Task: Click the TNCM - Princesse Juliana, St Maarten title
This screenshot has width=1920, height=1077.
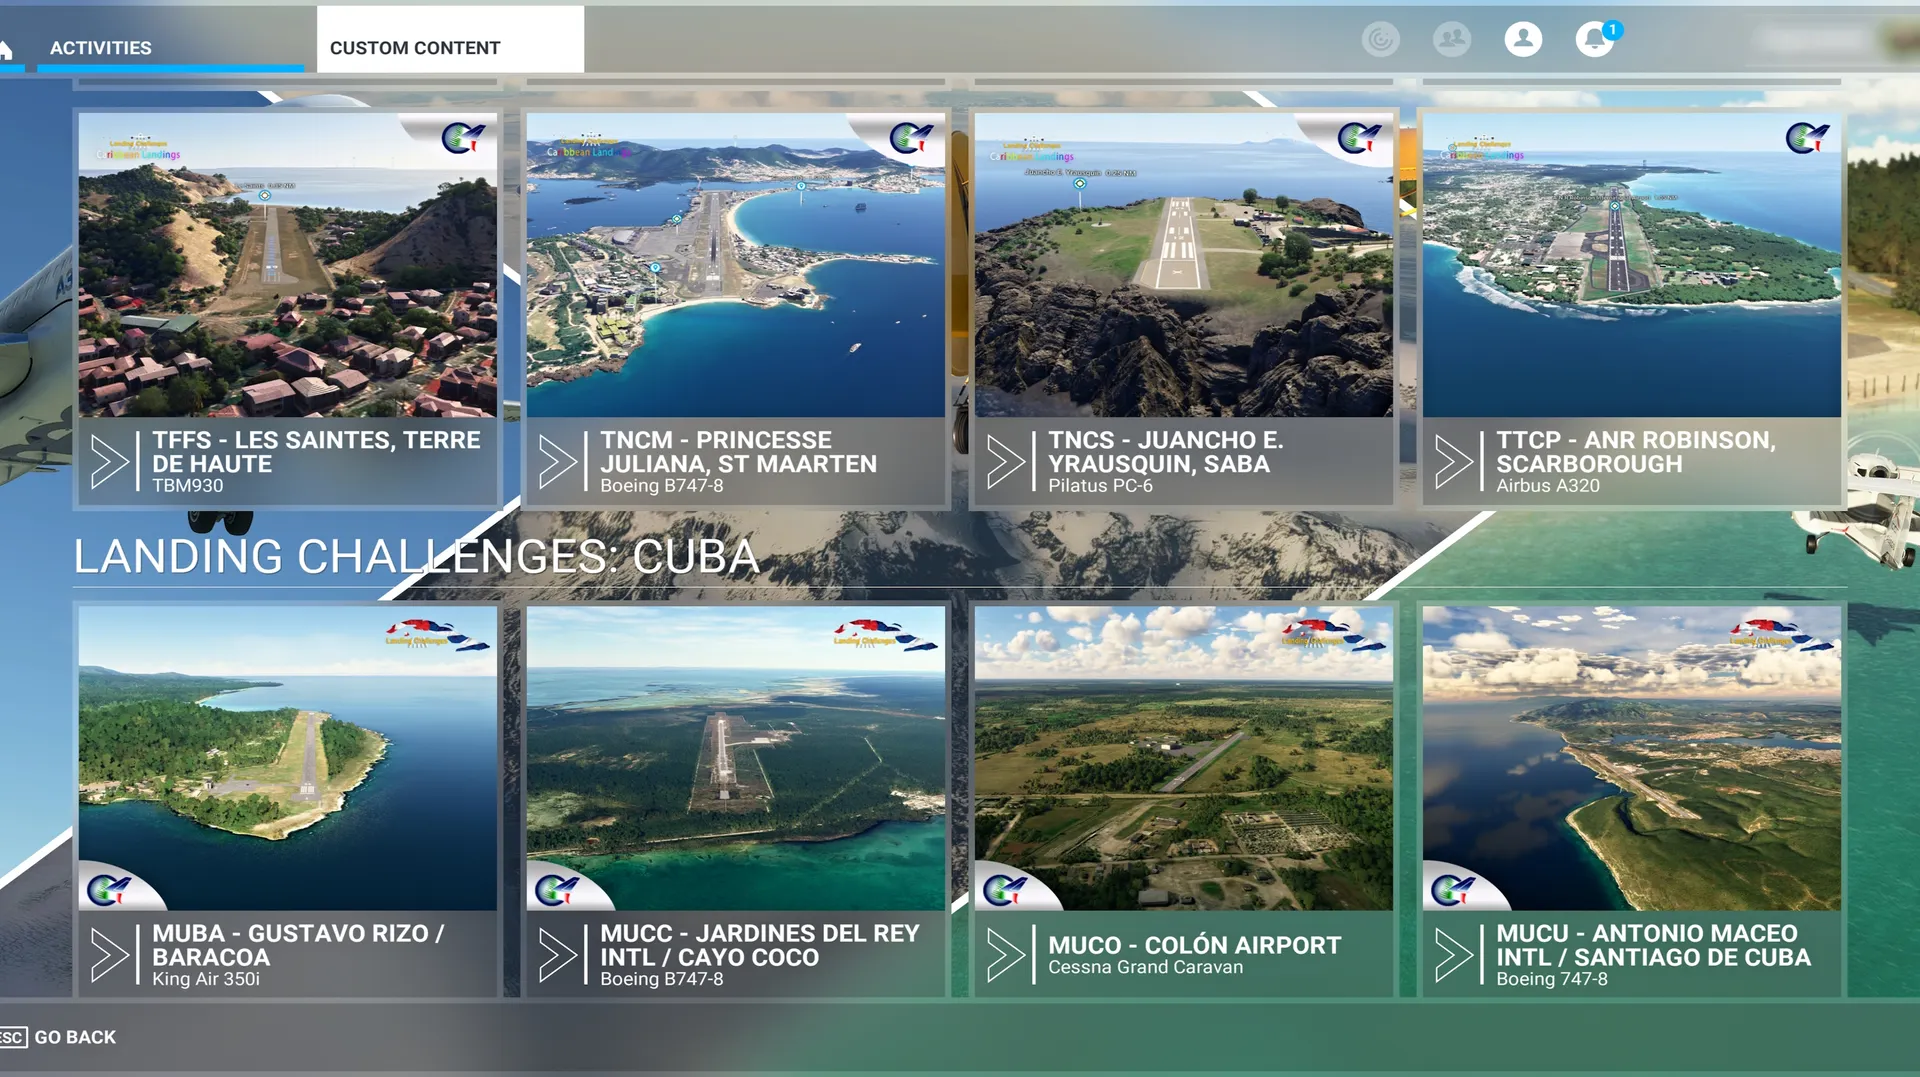Action: pos(739,452)
